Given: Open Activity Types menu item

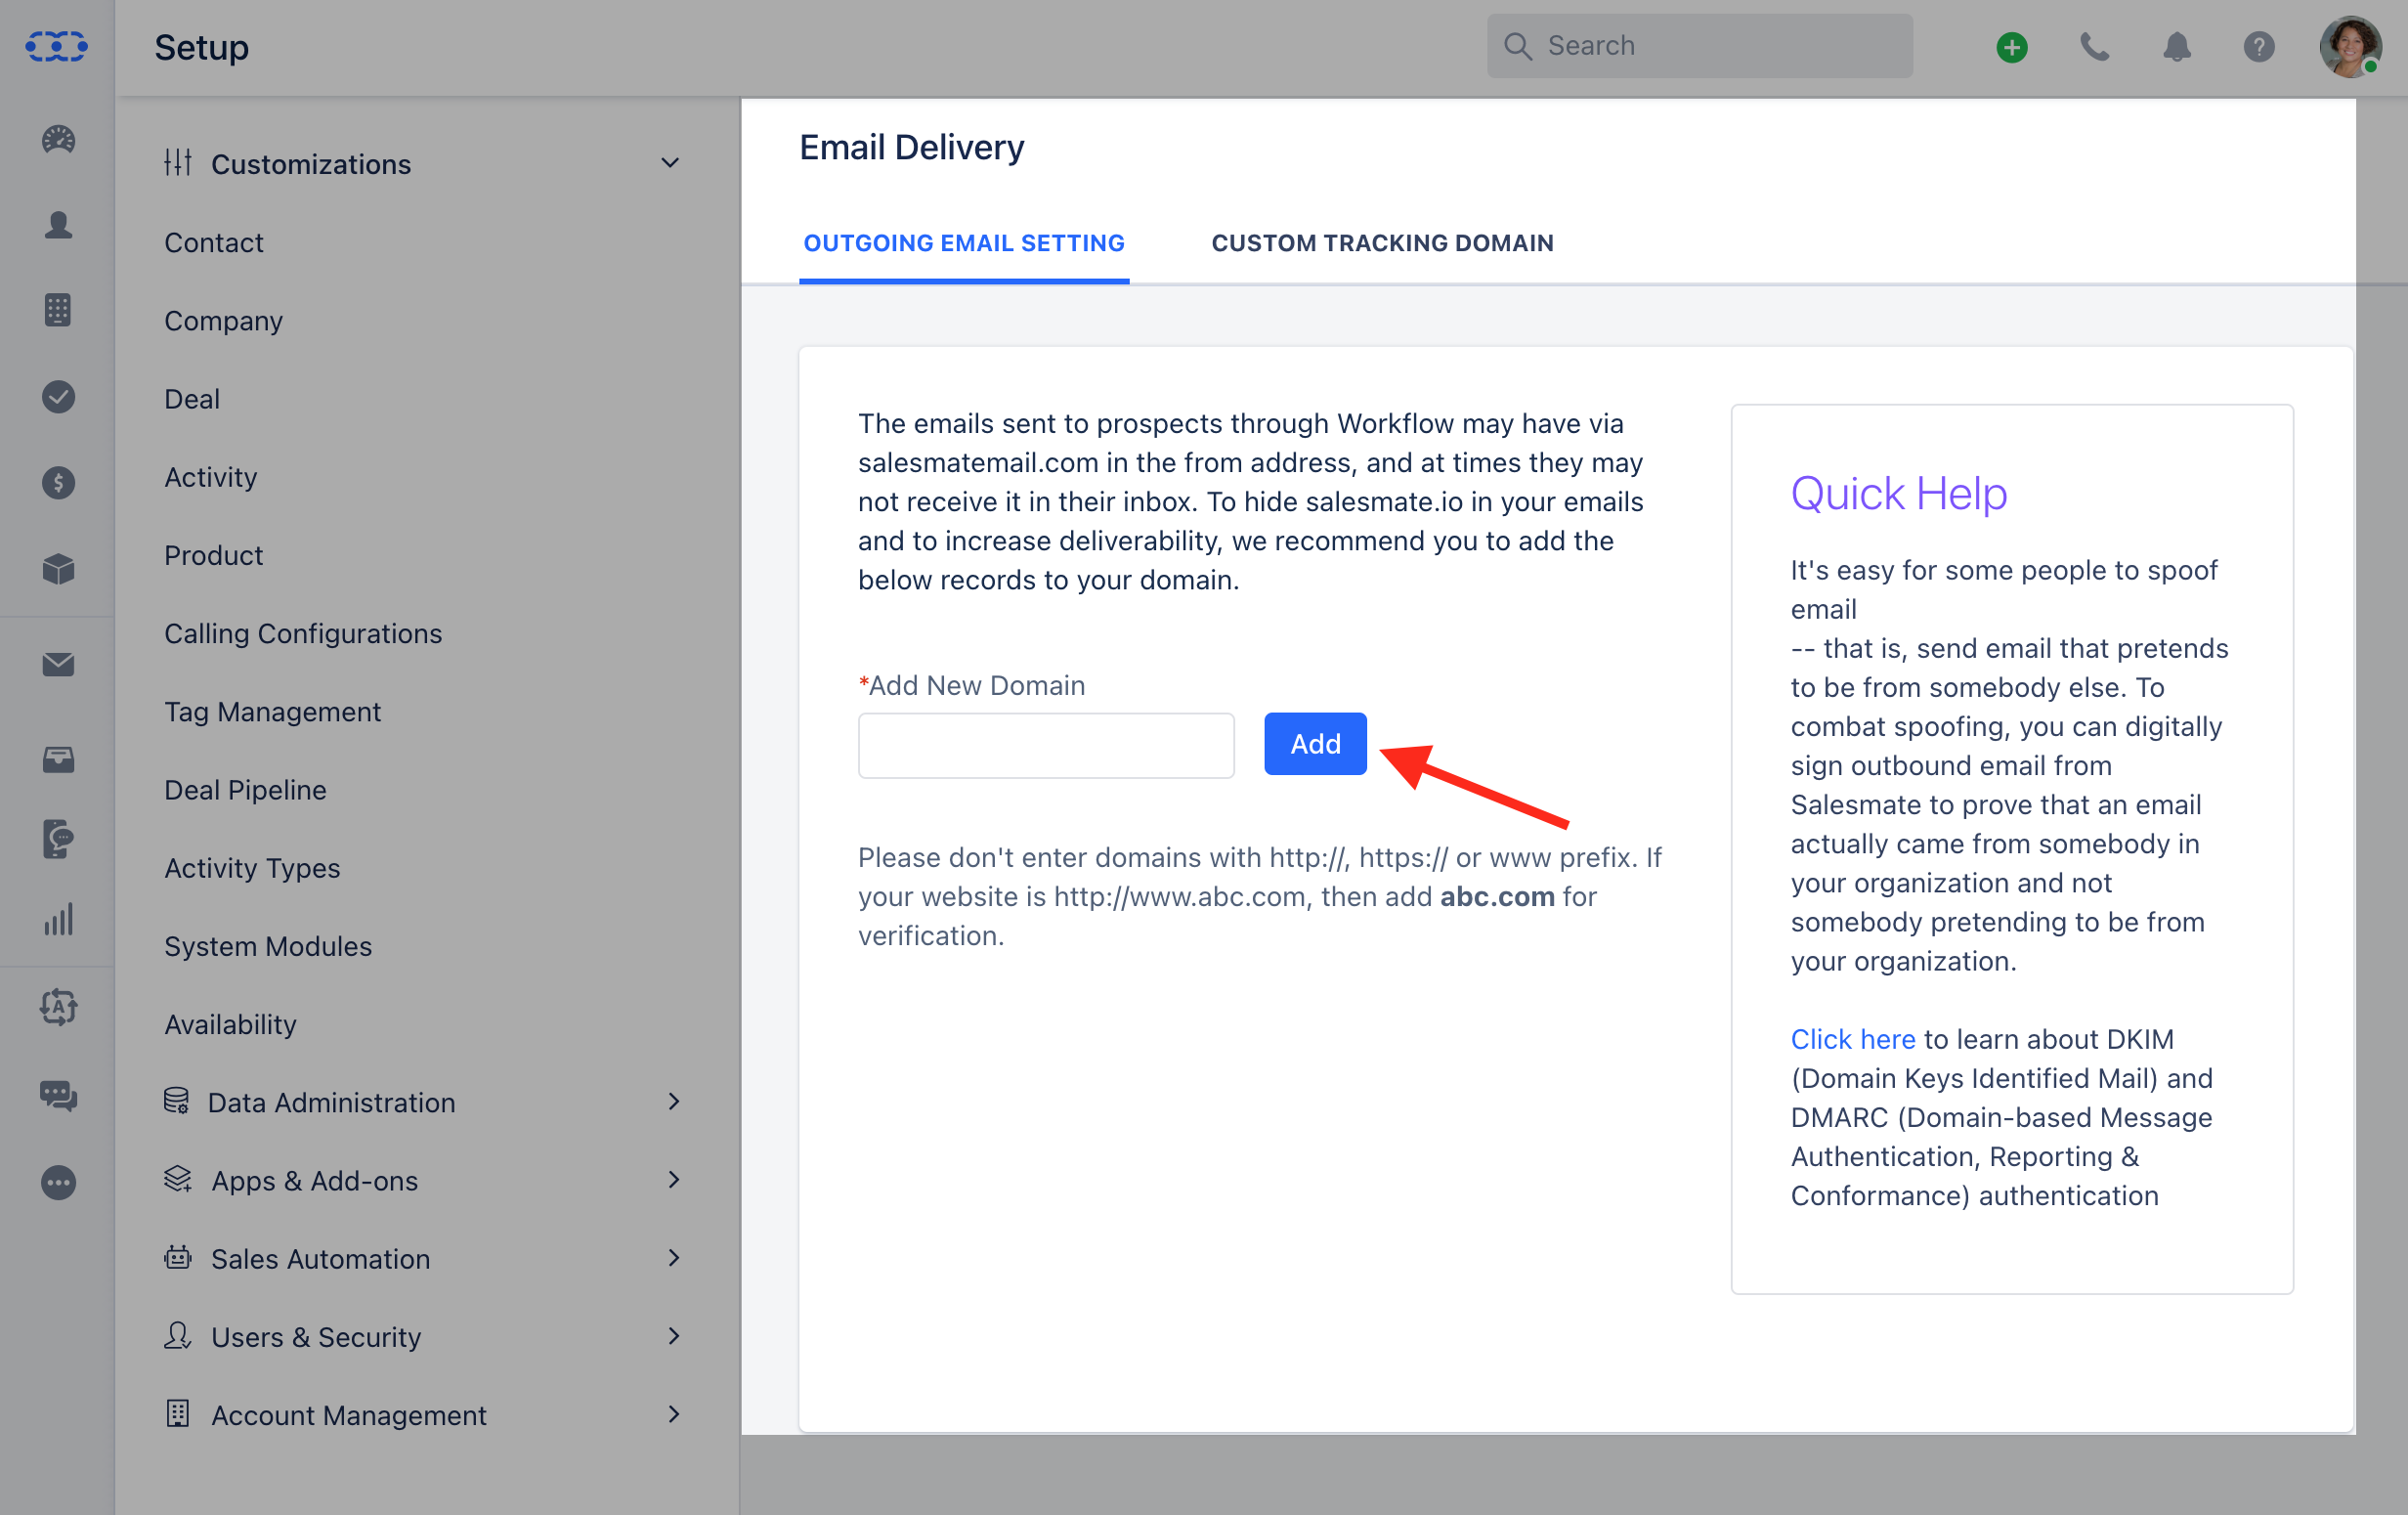Looking at the screenshot, I should point(252,867).
